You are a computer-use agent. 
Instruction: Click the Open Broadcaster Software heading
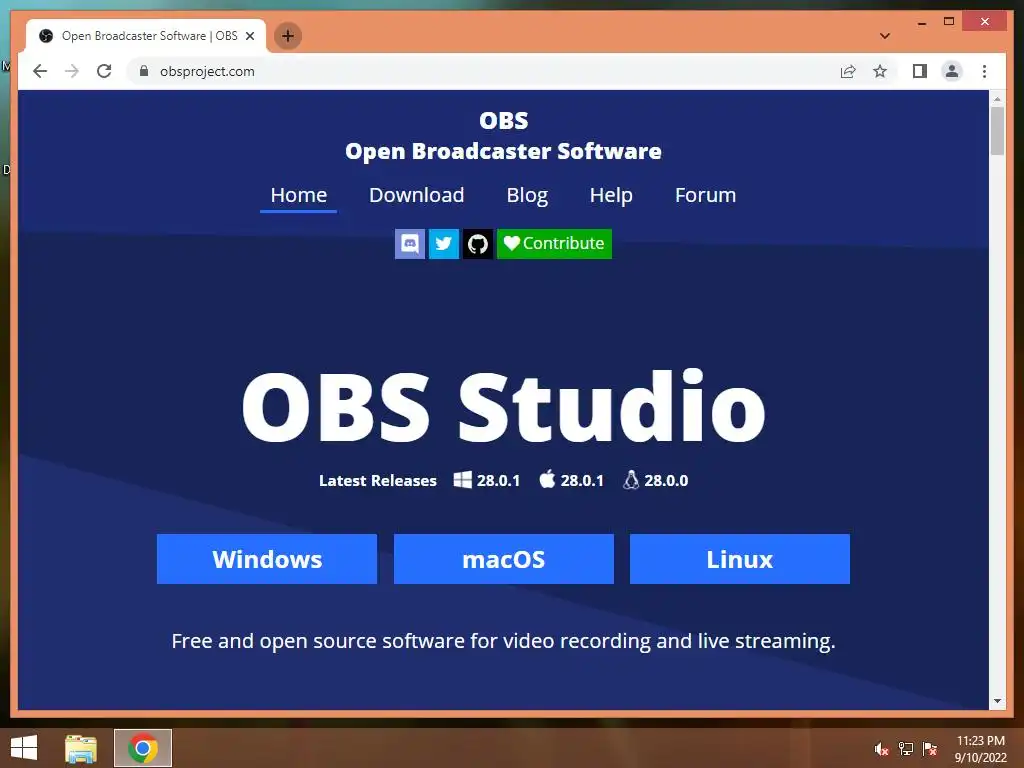click(x=504, y=152)
